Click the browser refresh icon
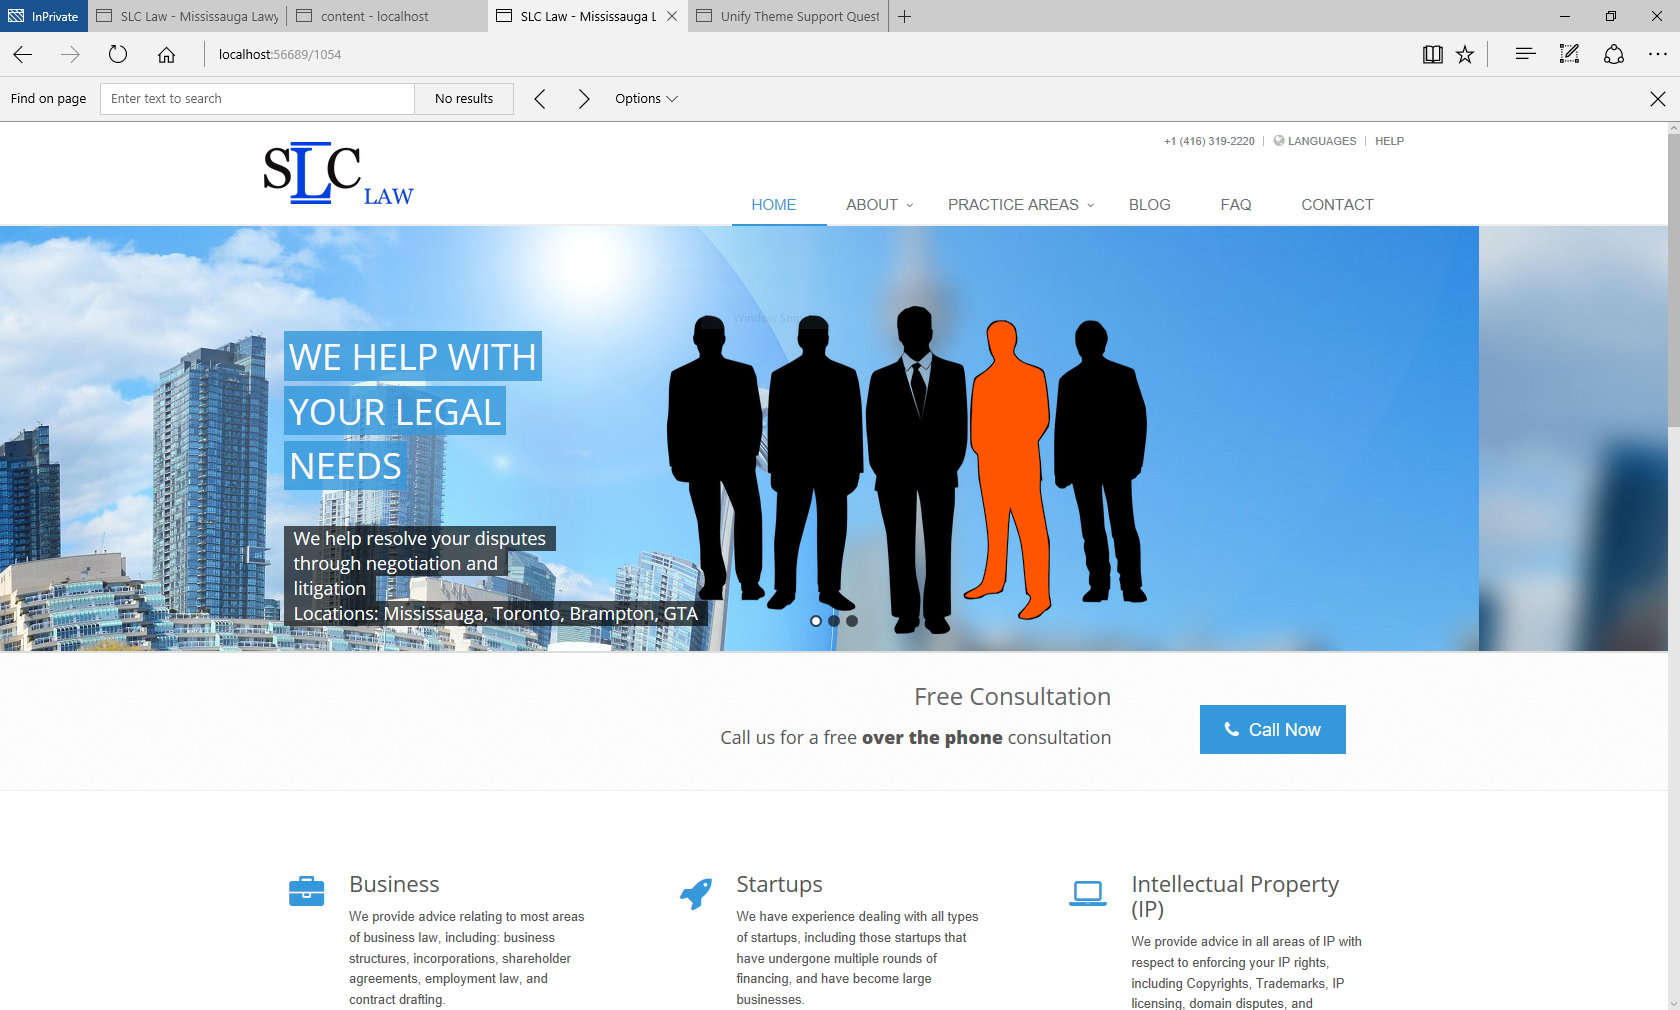The height and width of the screenshot is (1010, 1680). point(118,55)
